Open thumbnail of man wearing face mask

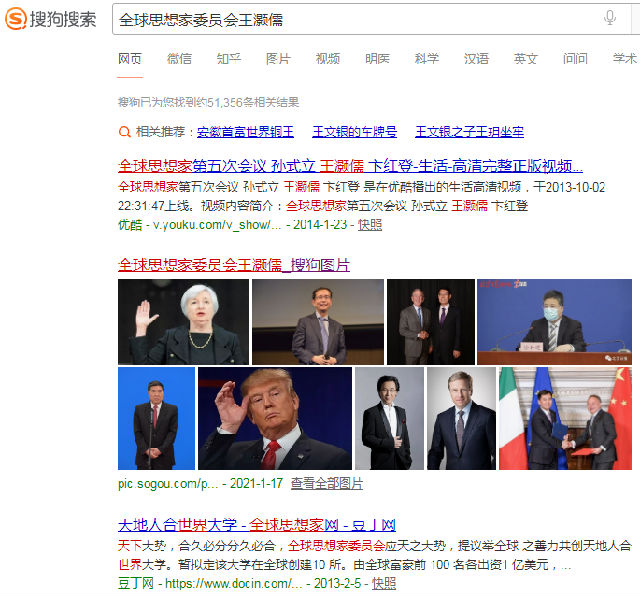click(x=554, y=322)
